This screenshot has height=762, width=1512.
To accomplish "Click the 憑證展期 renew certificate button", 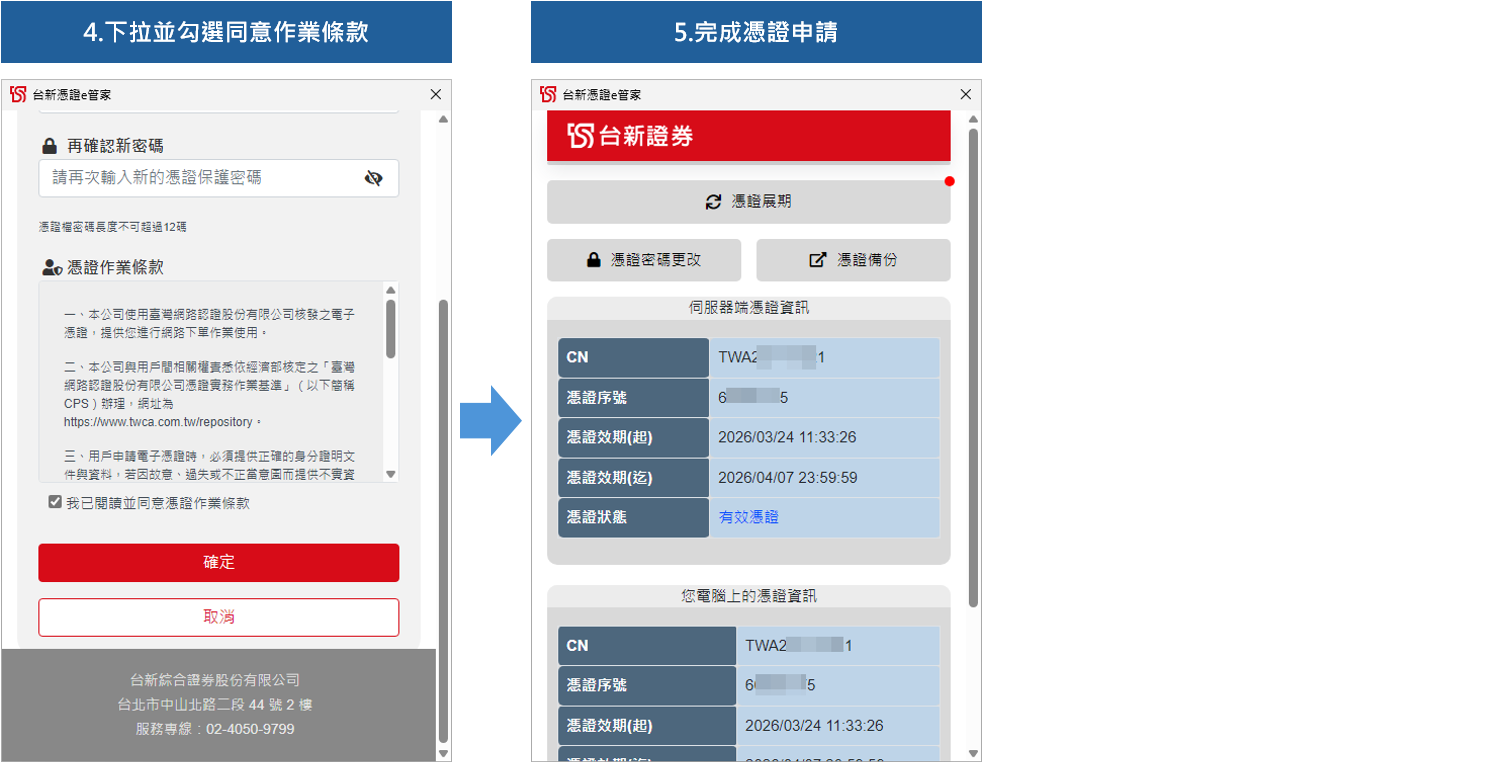I will point(748,202).
